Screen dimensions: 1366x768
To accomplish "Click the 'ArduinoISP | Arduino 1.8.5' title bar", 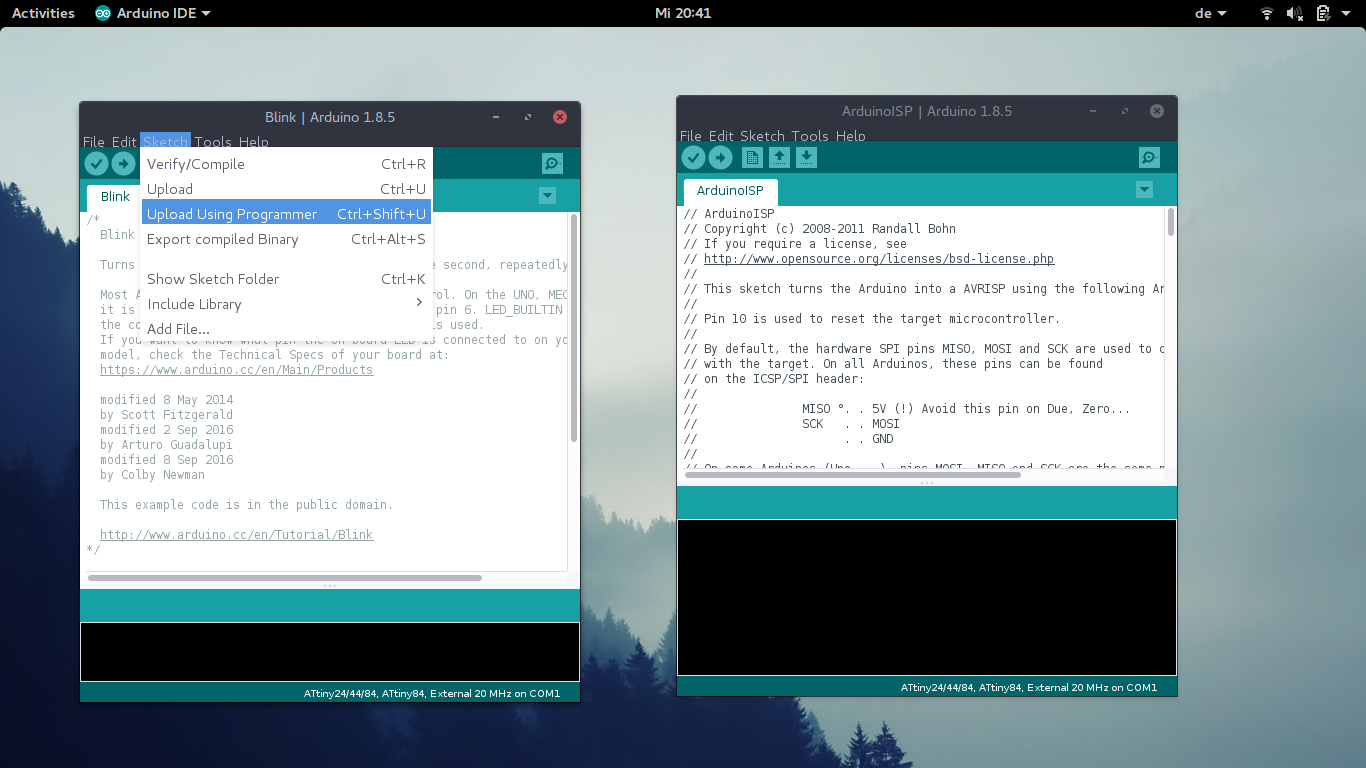I will [x=927, y=111].
